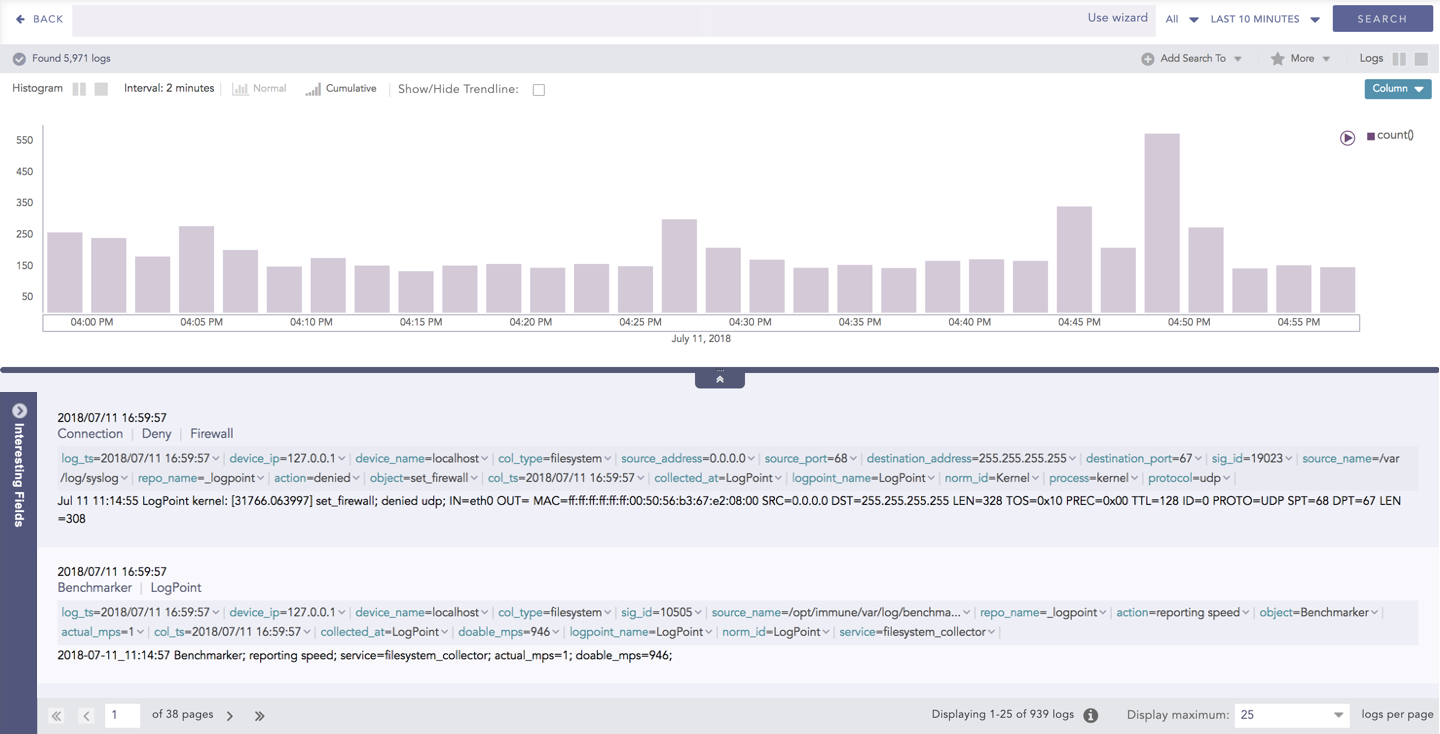
Task: Collapse the histogram panel with divider handle
Action: [719, 379]
